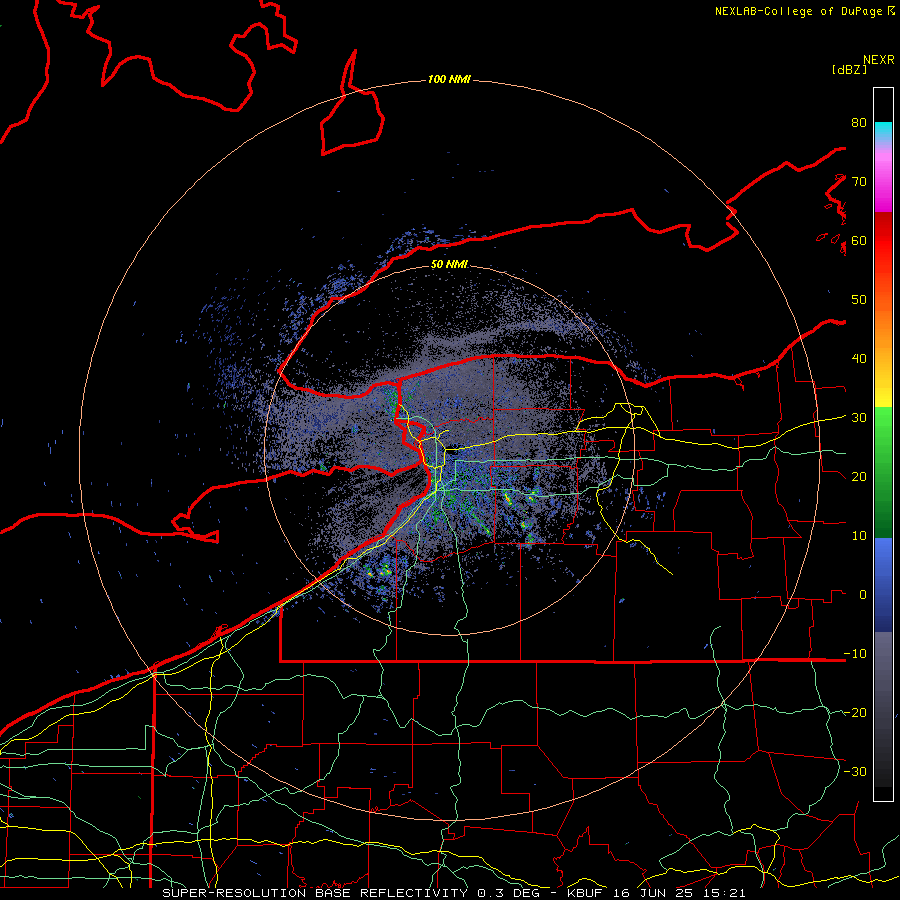Viewport: 900px width, 900px height.
Task: Select the 70 value on the dBZ scale
Action: [x=859, y=182]
